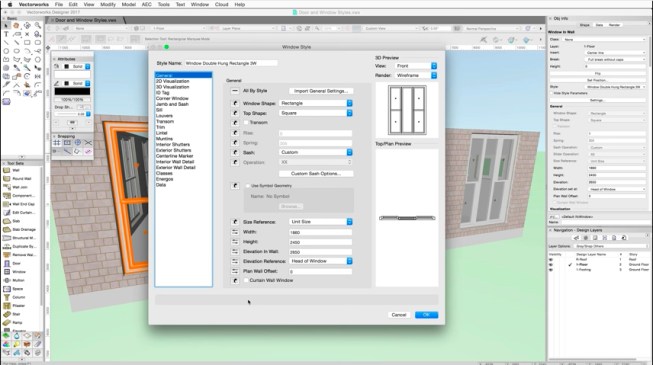Select the Eyedropper tool
Image resolution: width=653 pixels, height=365 pixels.
(17, 68)
